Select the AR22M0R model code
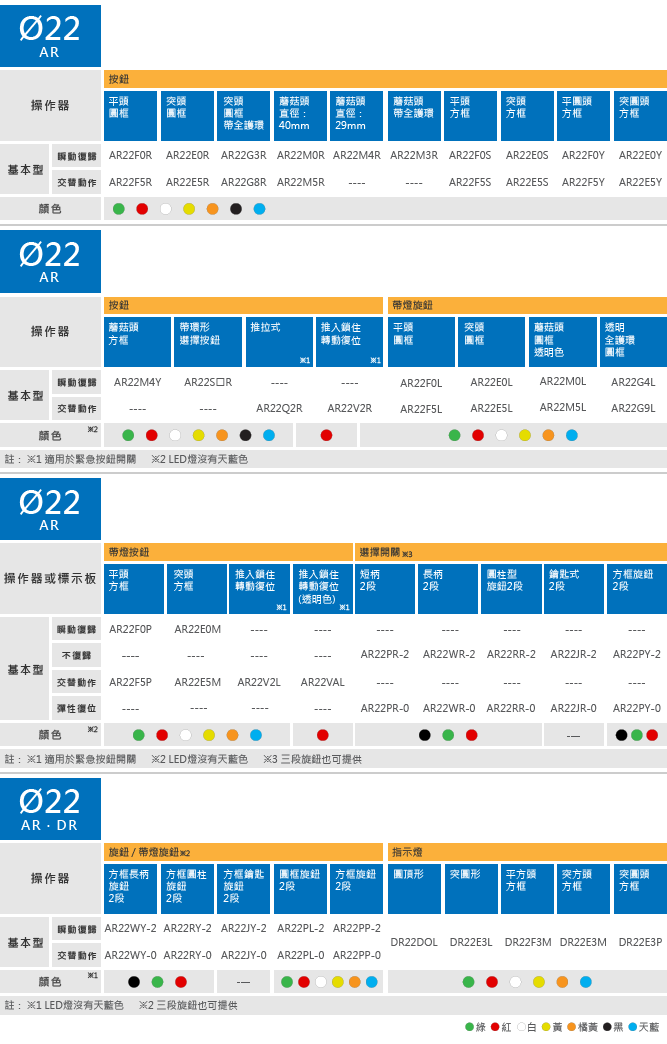 tap(301, 155)
